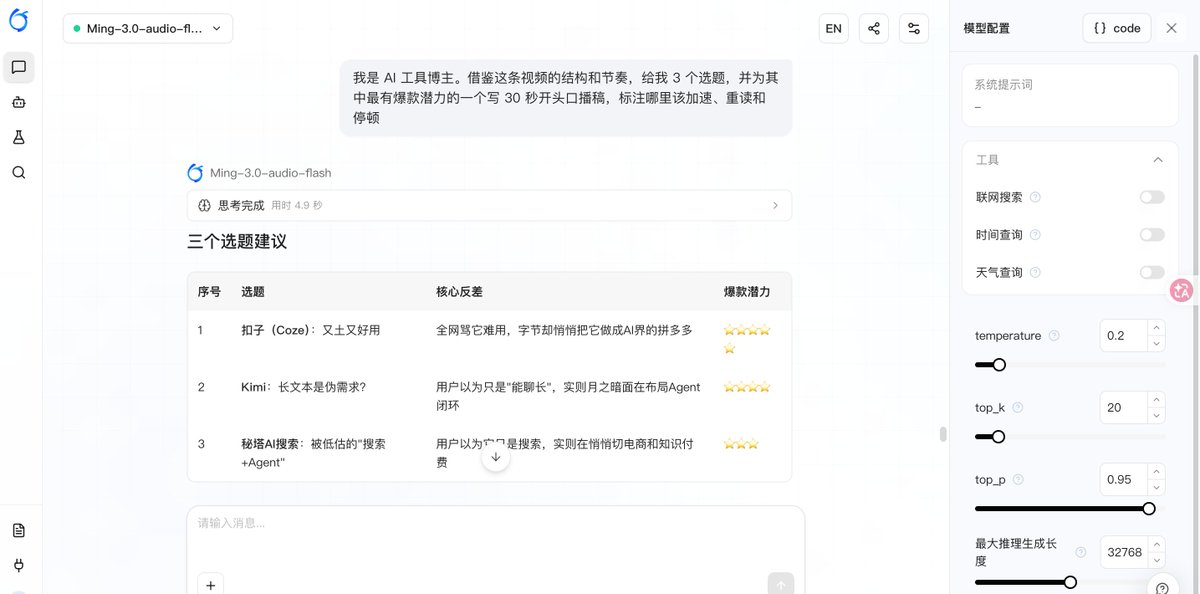The width and height of the screenshot is (1200, 594).
Task: Click the help icon beside 时间查询
Action: click(1035, 235)
